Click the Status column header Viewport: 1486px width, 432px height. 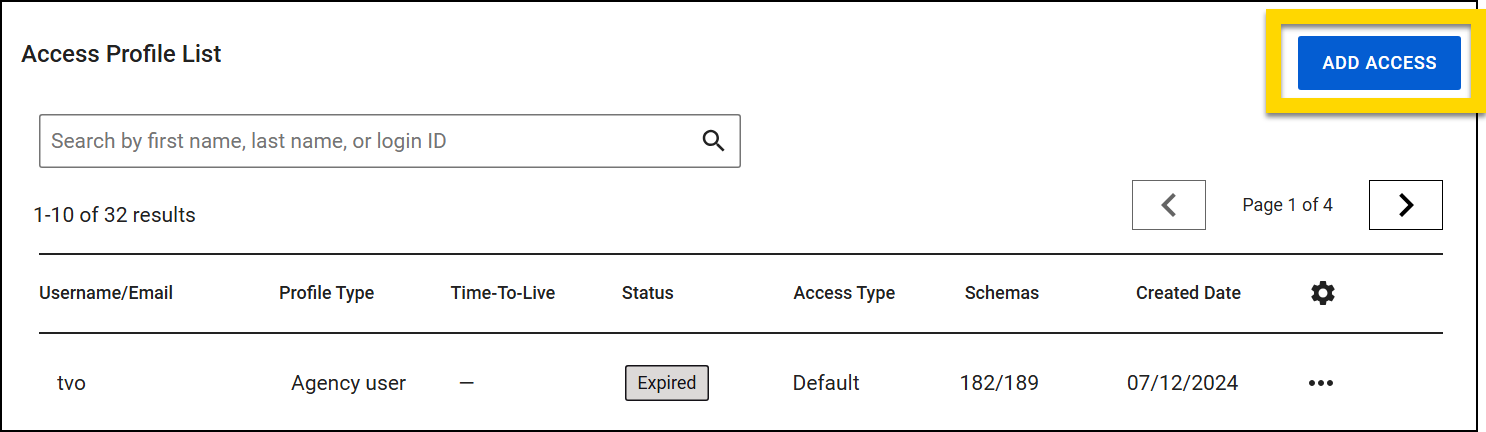pyautogui.click(x=647, y=293)
